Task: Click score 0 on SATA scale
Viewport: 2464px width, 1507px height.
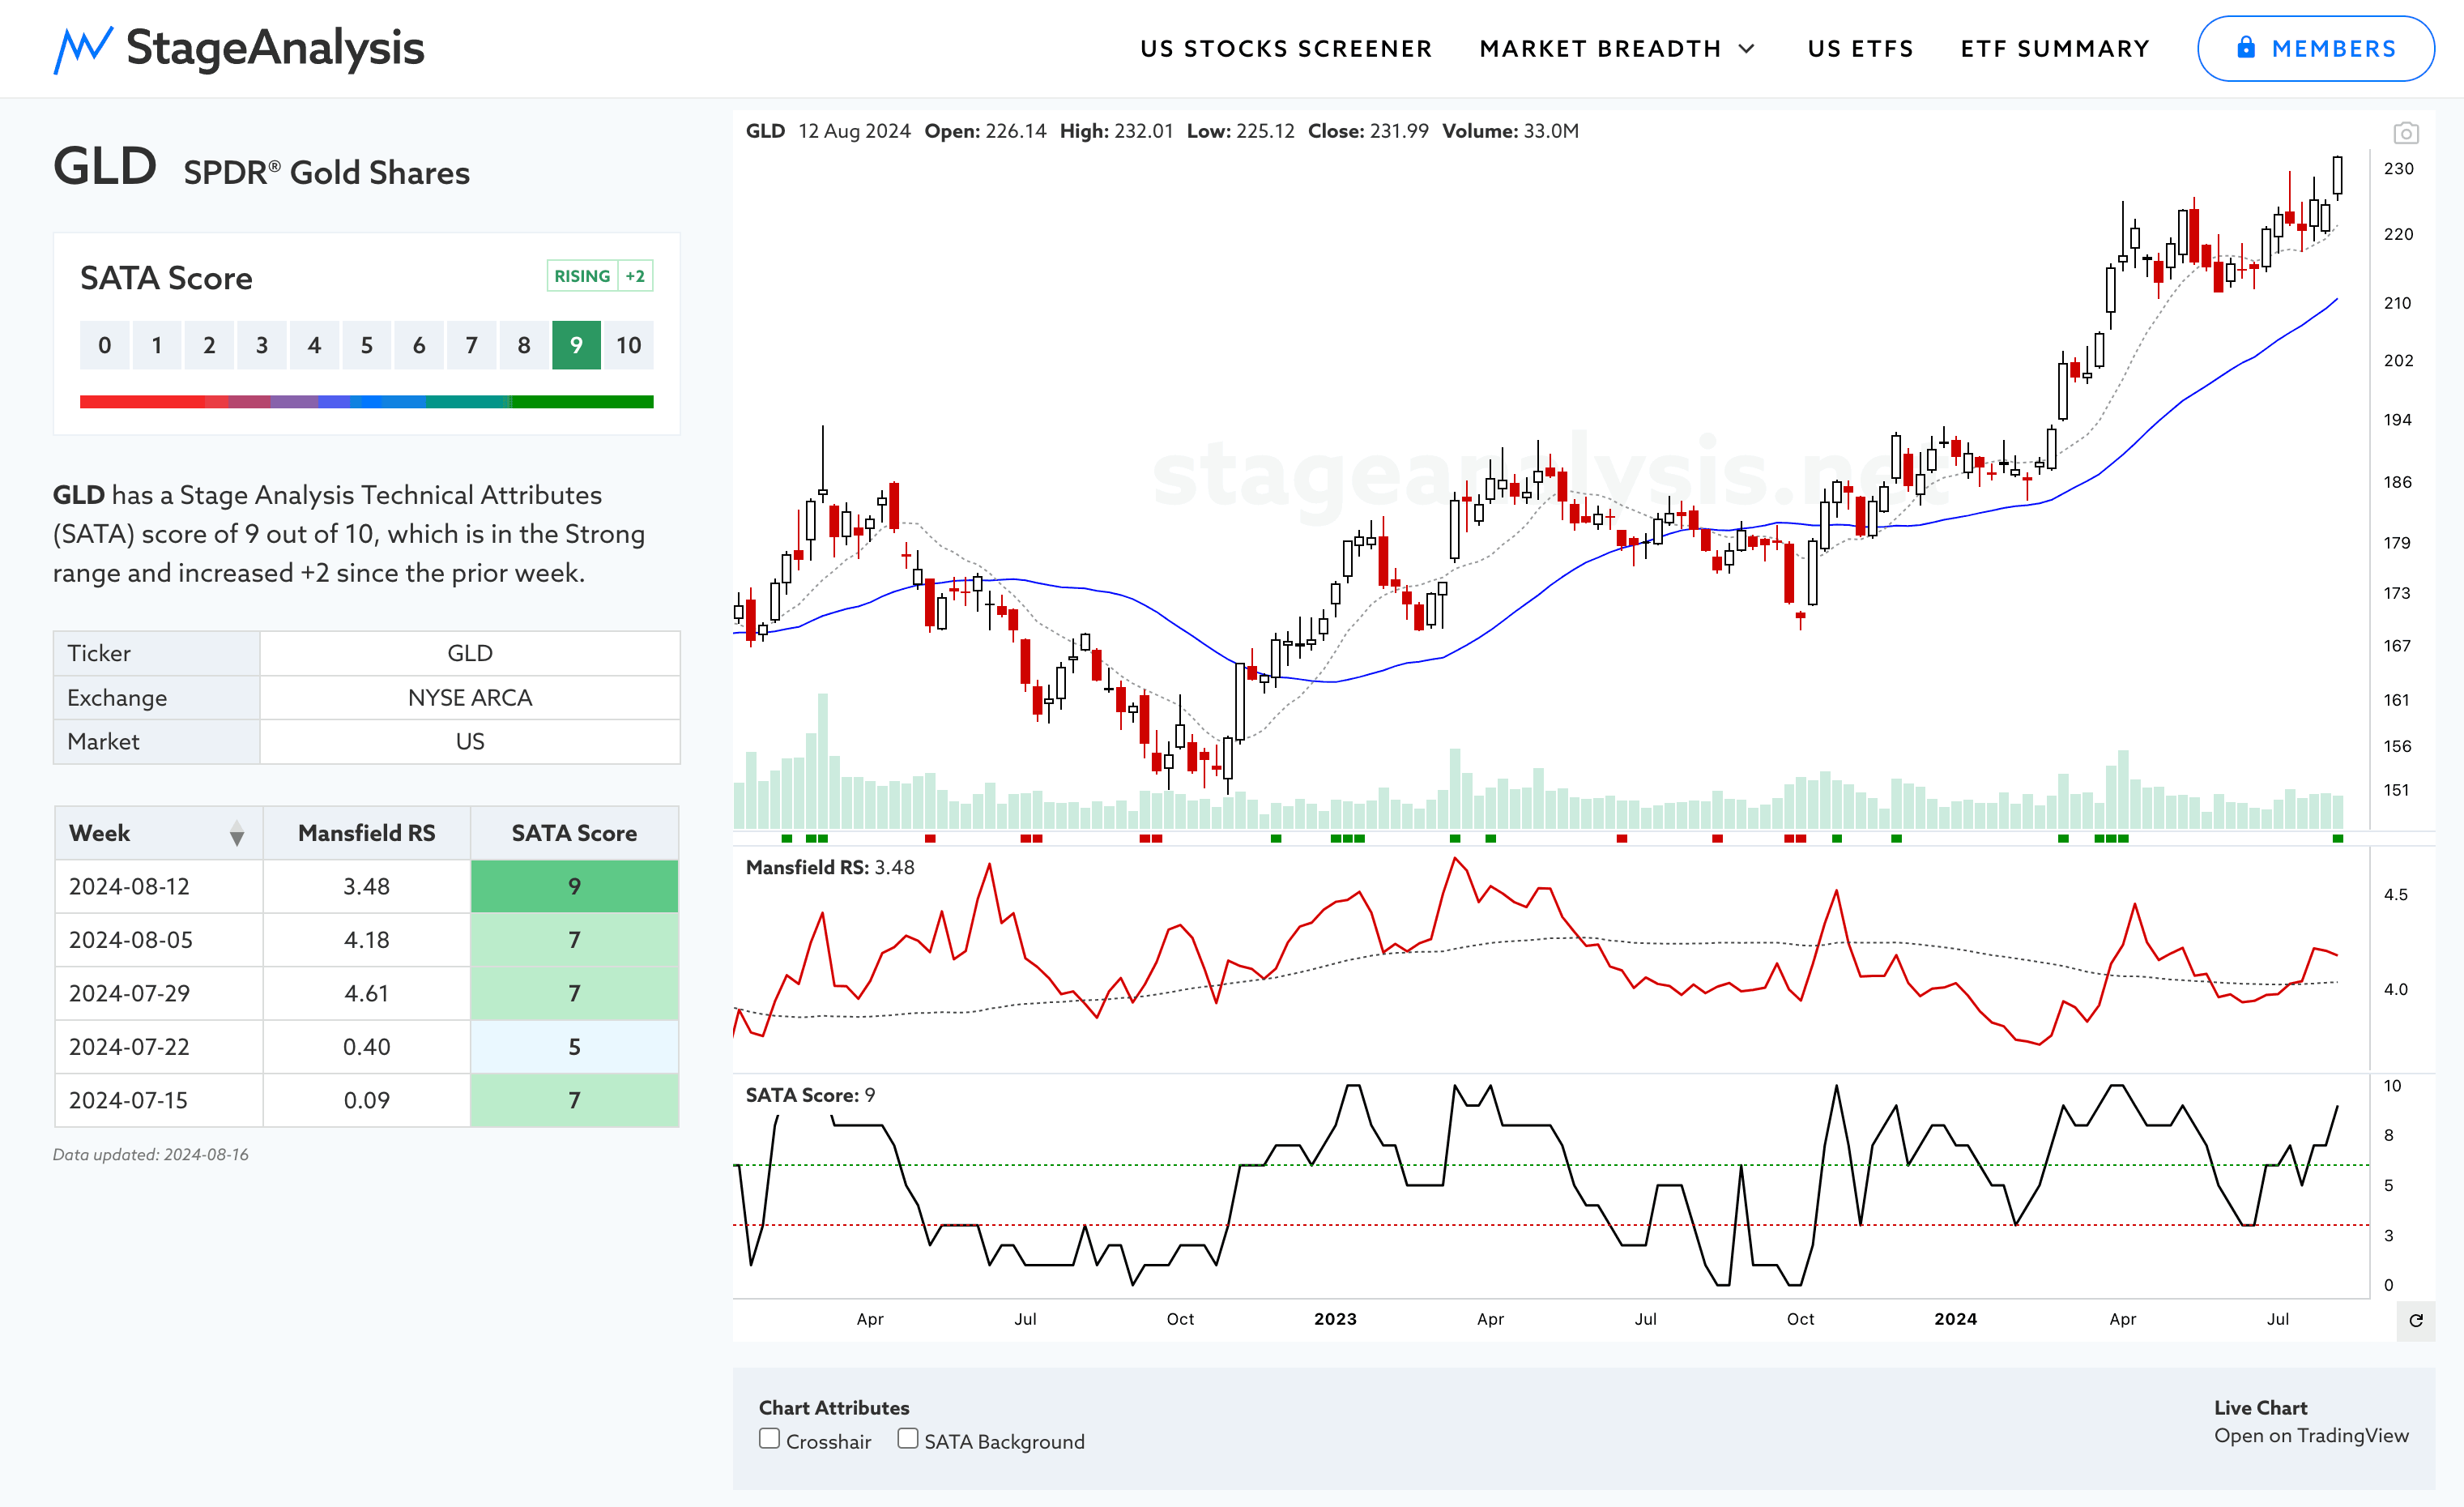Action: (104, 345)
